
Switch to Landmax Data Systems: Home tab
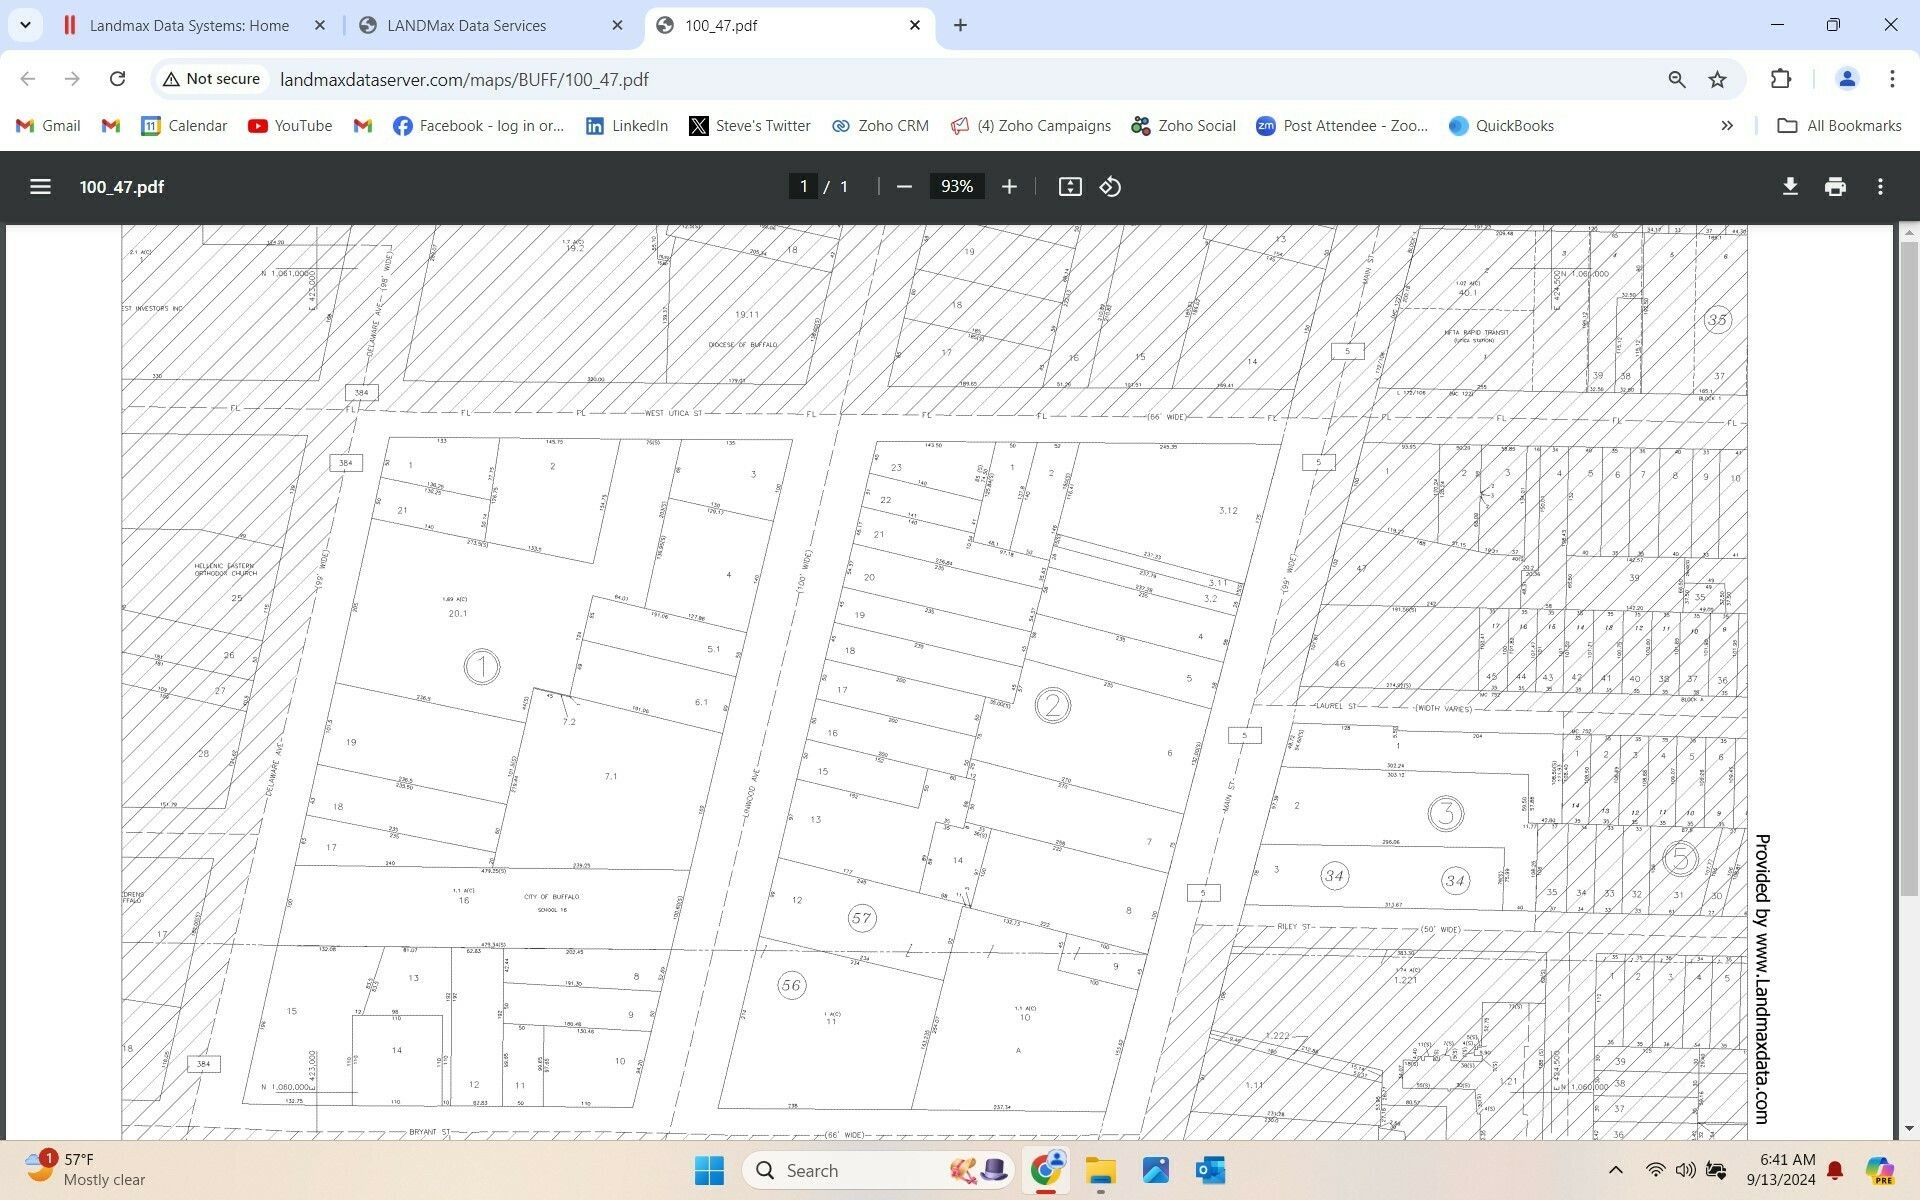point(189,25)
